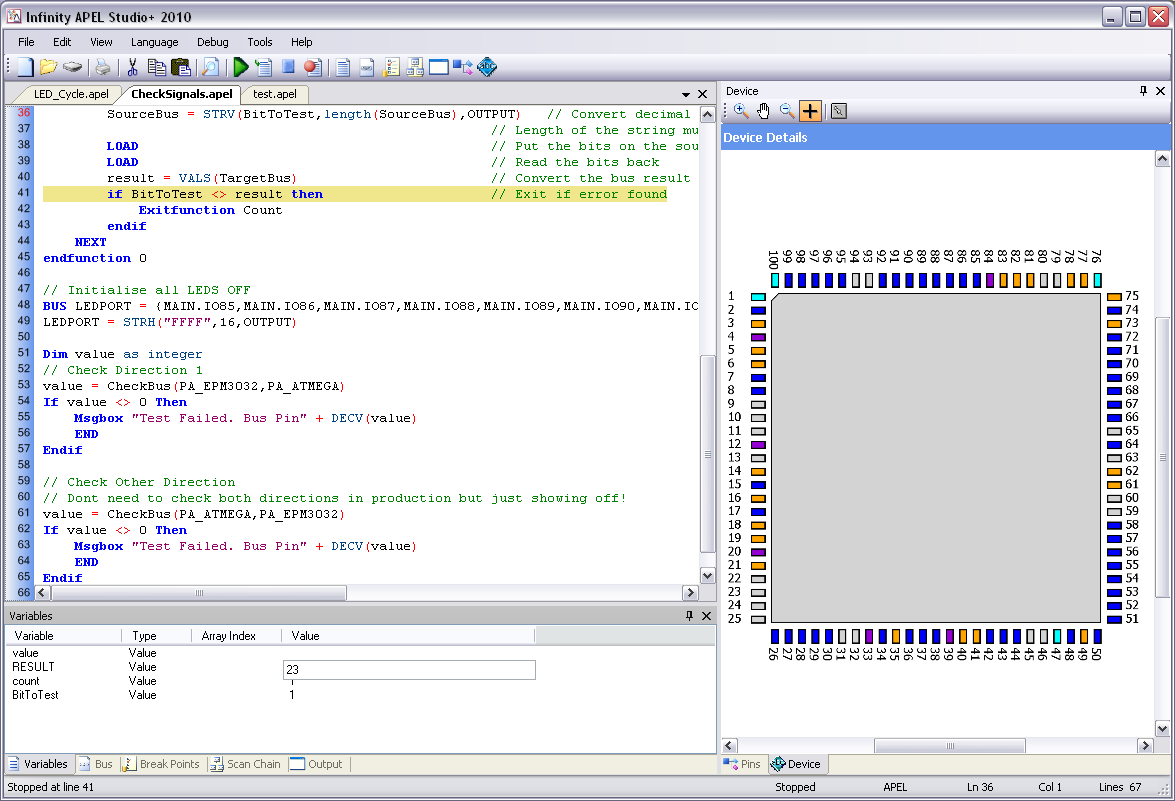Click the red breakpoint icon in toolbar
Viewport: 1175px width, 801px height.
tap(312, 67)
